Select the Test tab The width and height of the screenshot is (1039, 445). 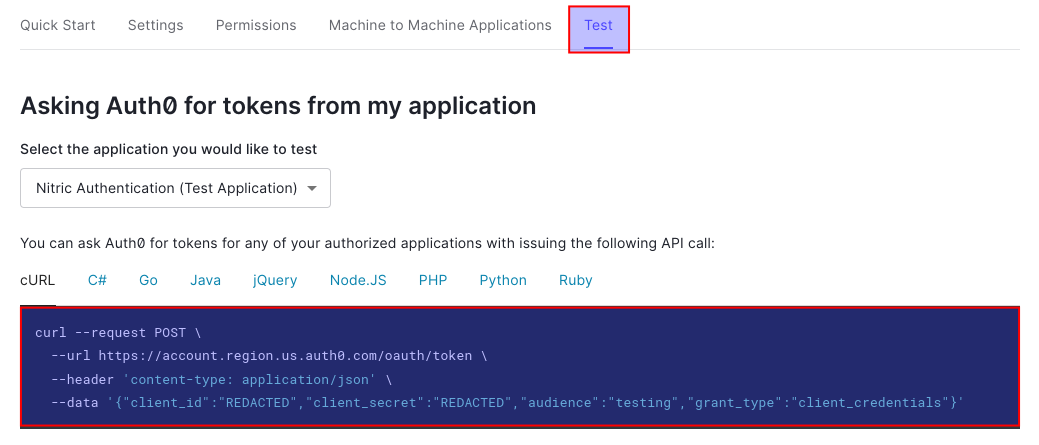pyautogui.click(x=598, y=25)
